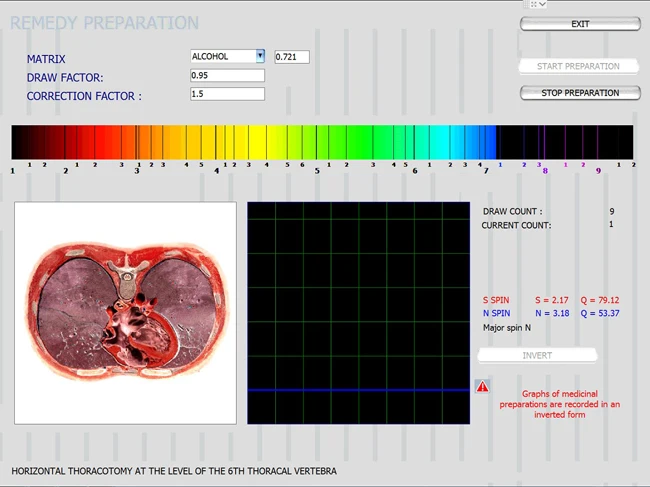Viewport: 650px width, 487px height.
Task: Click the blue line in the graph
Action: 358,390
